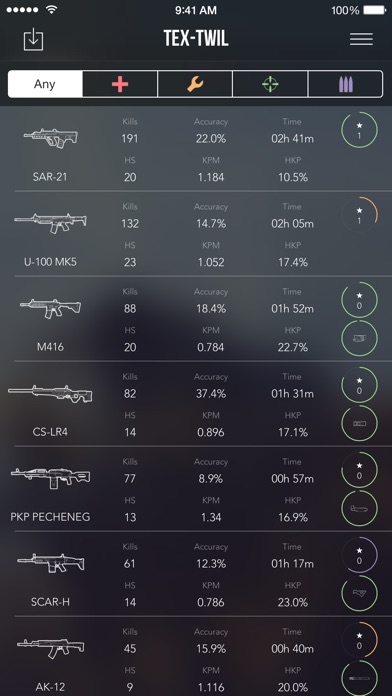The width and height of the screenshot is (392, 696).
Task: Tap the AK-12 attachment unlock circle
Action: tap(359, 678)
